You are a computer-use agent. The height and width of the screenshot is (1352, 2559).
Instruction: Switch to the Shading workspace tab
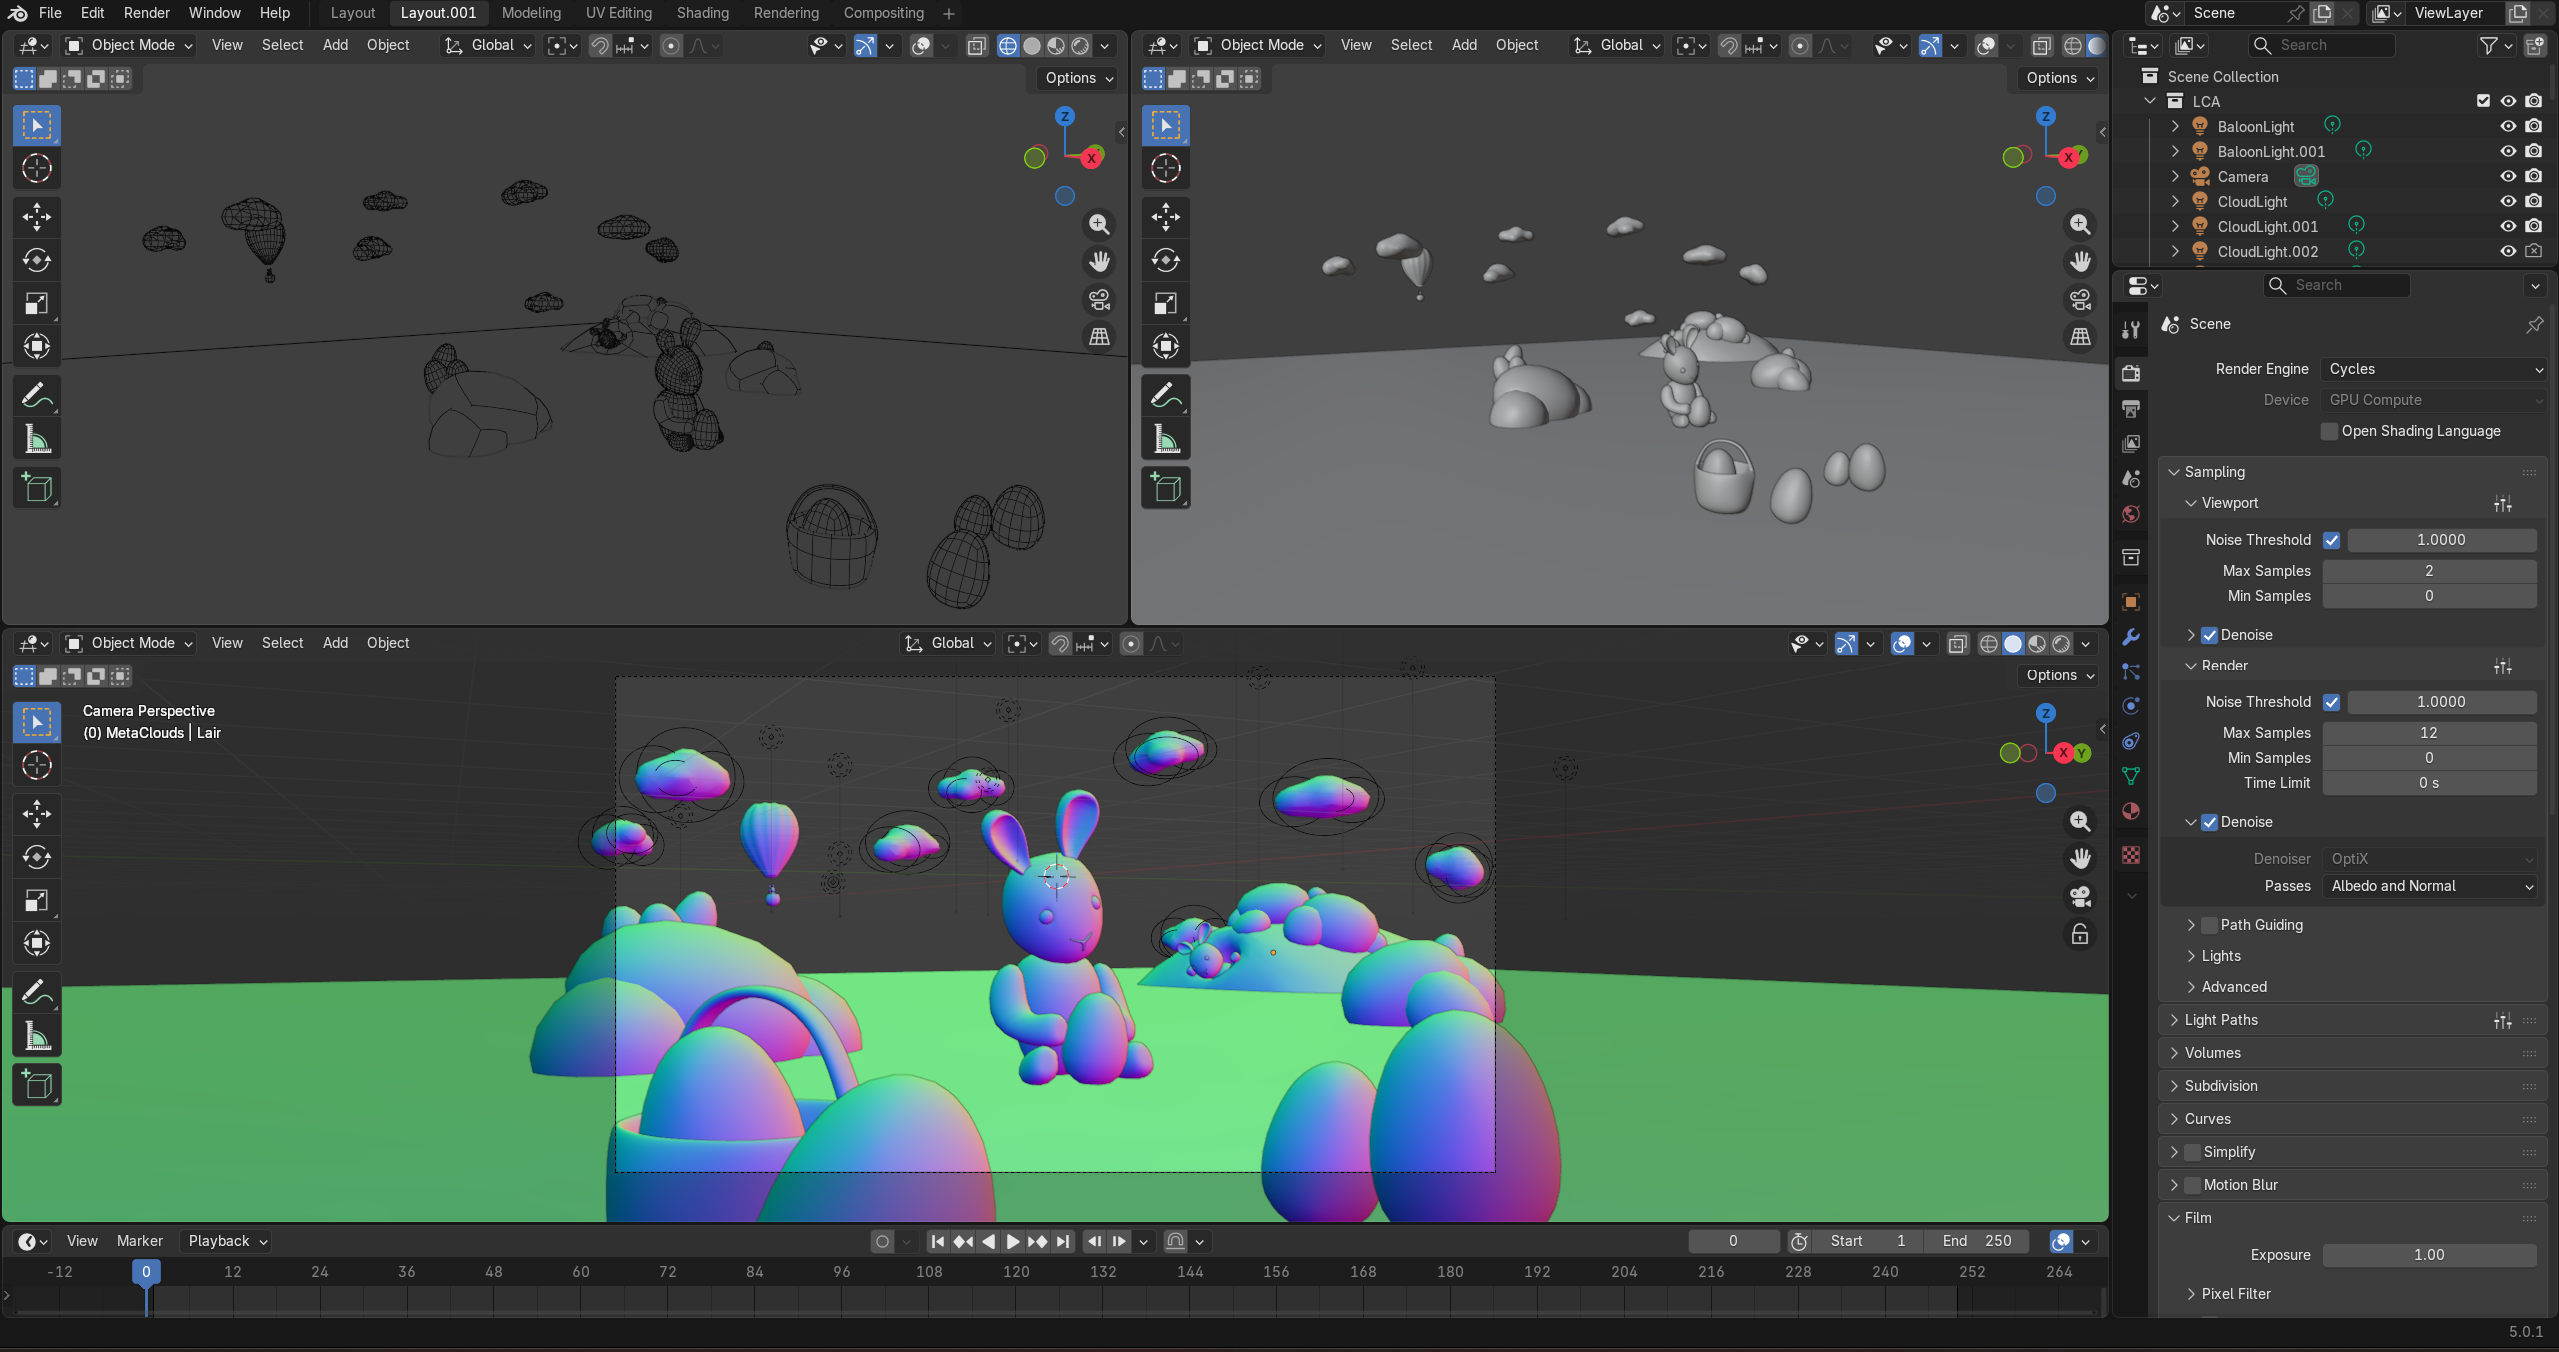(702, 13)
